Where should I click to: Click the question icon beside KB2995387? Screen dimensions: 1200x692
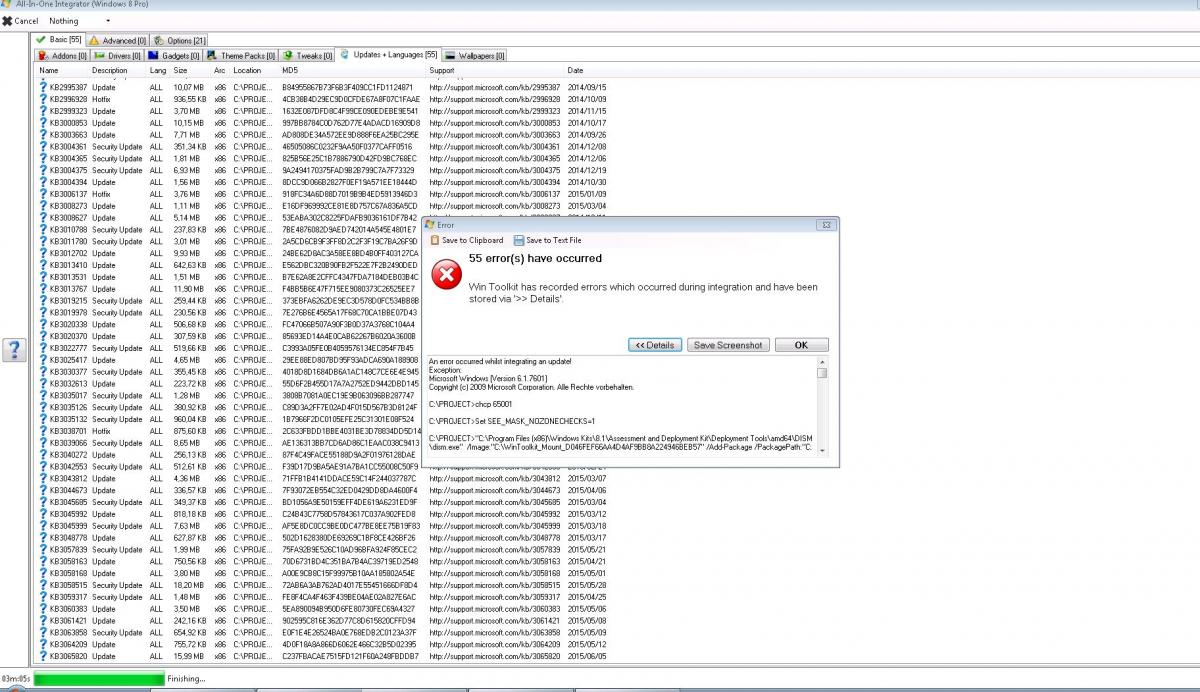tap(43, 87)
